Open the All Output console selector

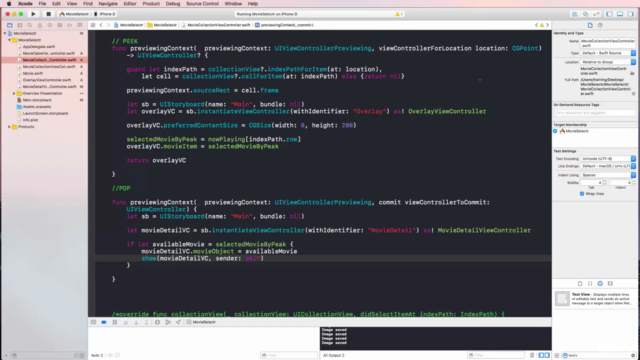tap(334, 356)
